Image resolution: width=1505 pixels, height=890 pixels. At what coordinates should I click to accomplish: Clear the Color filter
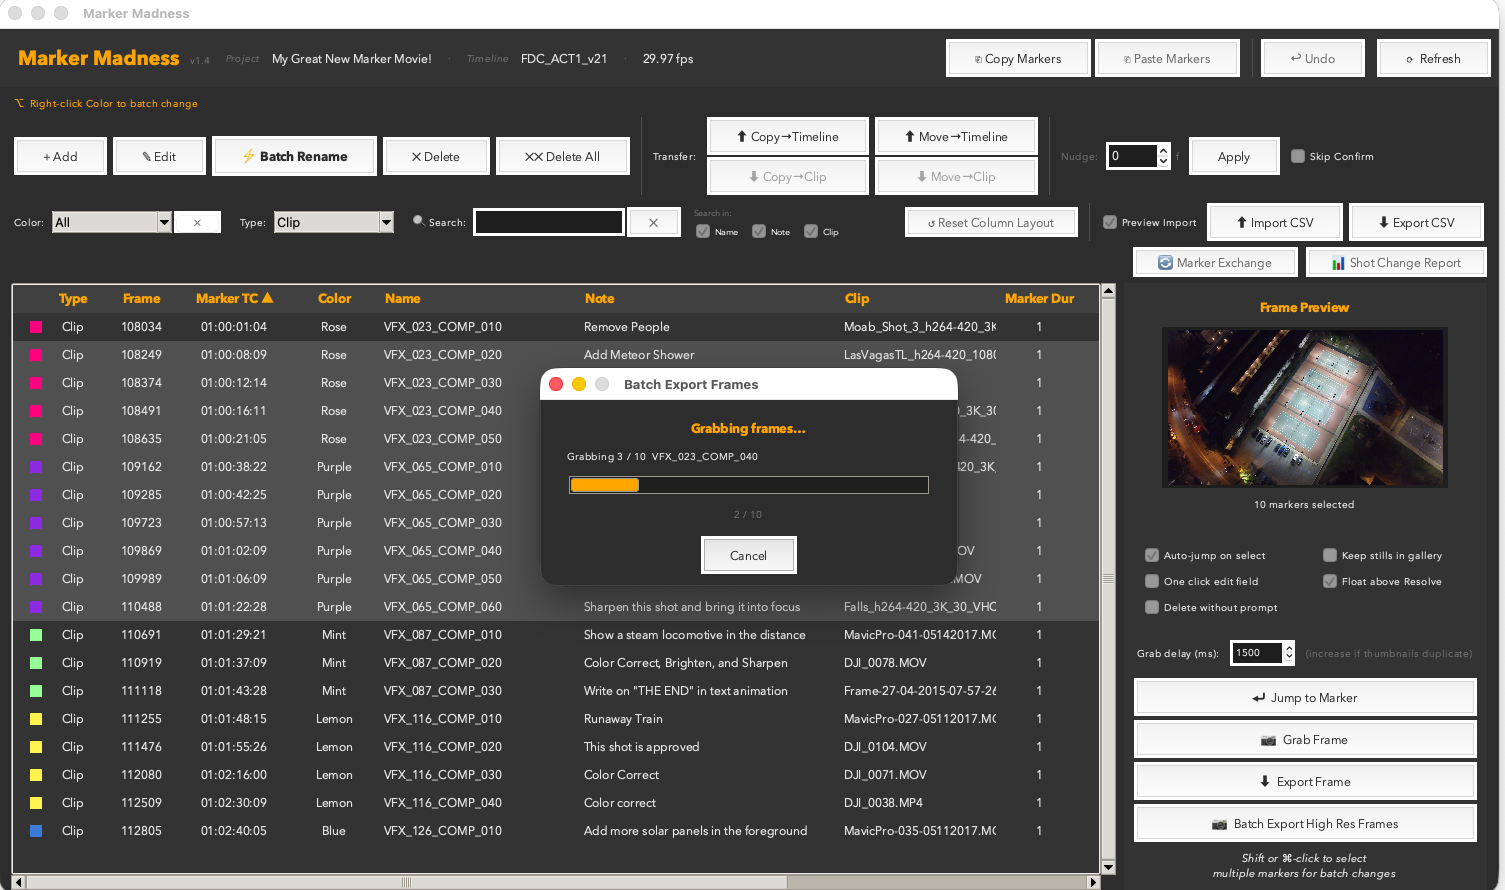(x=197, y=222)
